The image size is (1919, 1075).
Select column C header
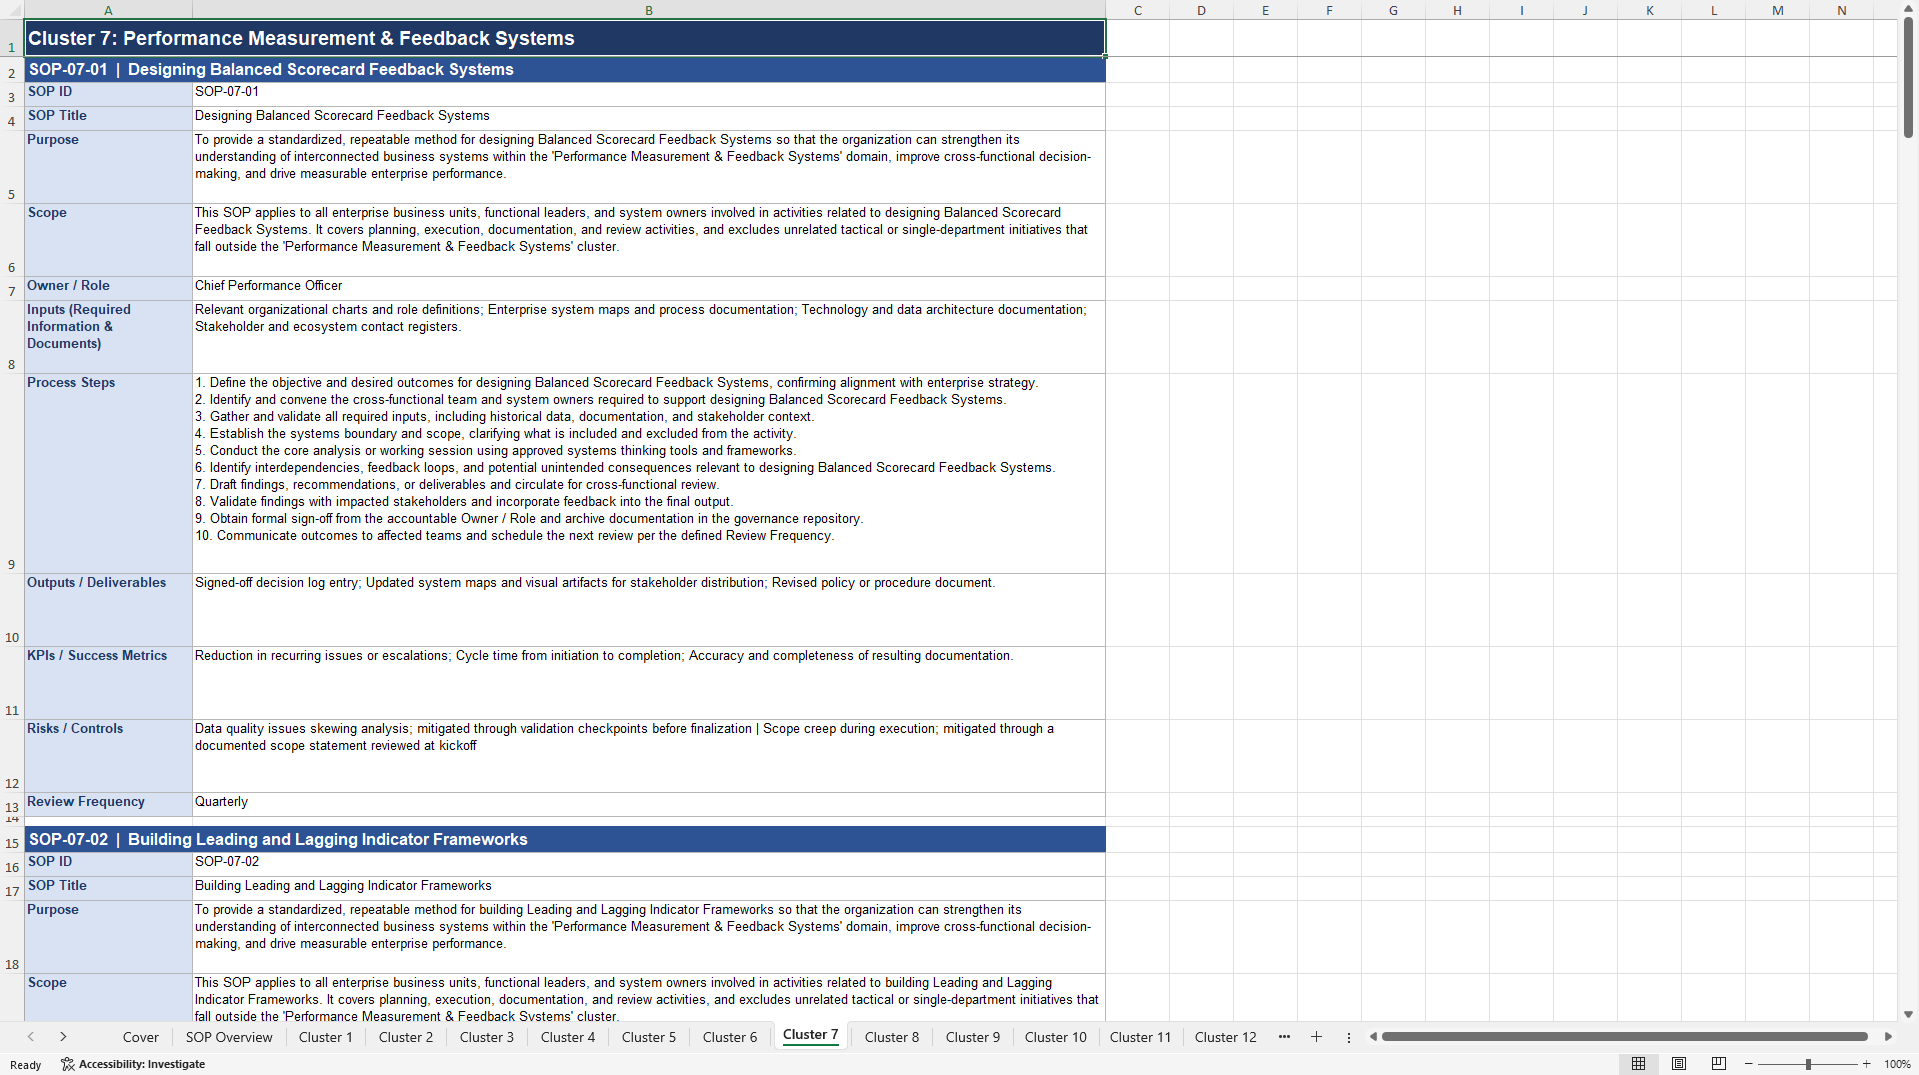click(1138, 10)
